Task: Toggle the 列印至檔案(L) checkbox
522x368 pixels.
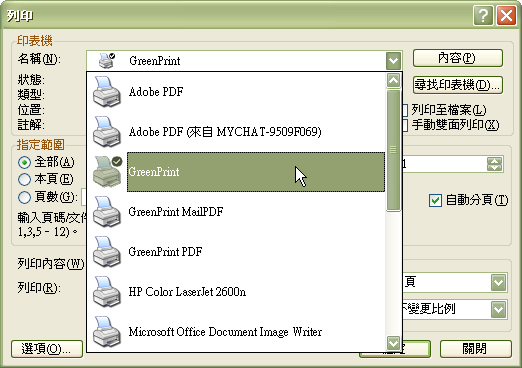Action: point(405,110)
